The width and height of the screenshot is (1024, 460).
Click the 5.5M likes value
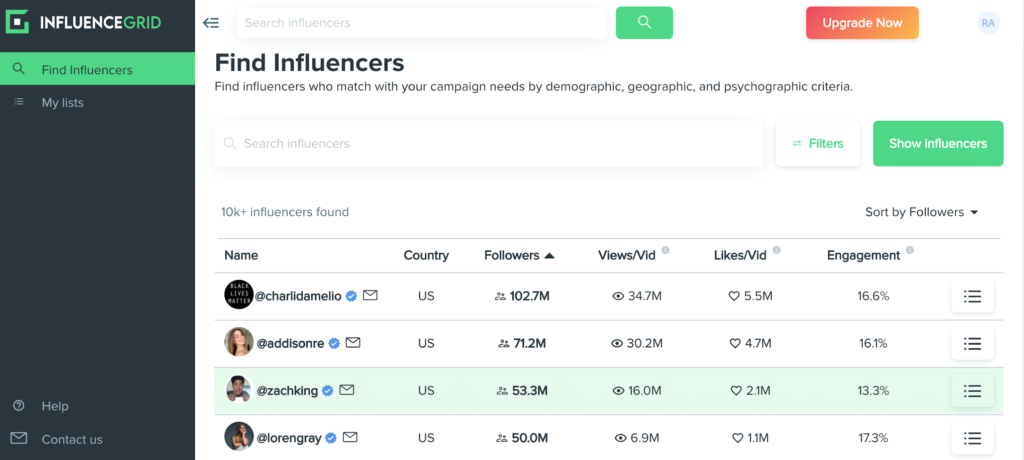pyautogui.click(x=758, y=296)
